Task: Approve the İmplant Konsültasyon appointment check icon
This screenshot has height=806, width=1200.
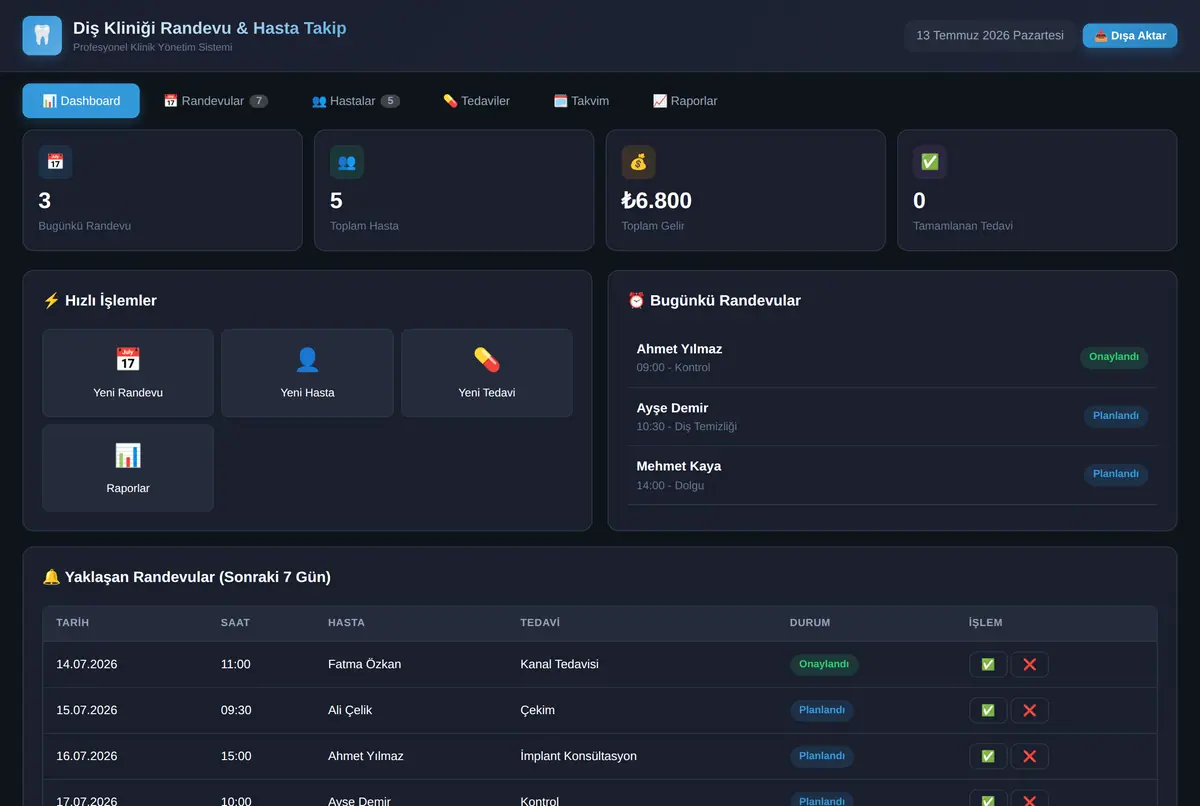Action: (988, 756)
